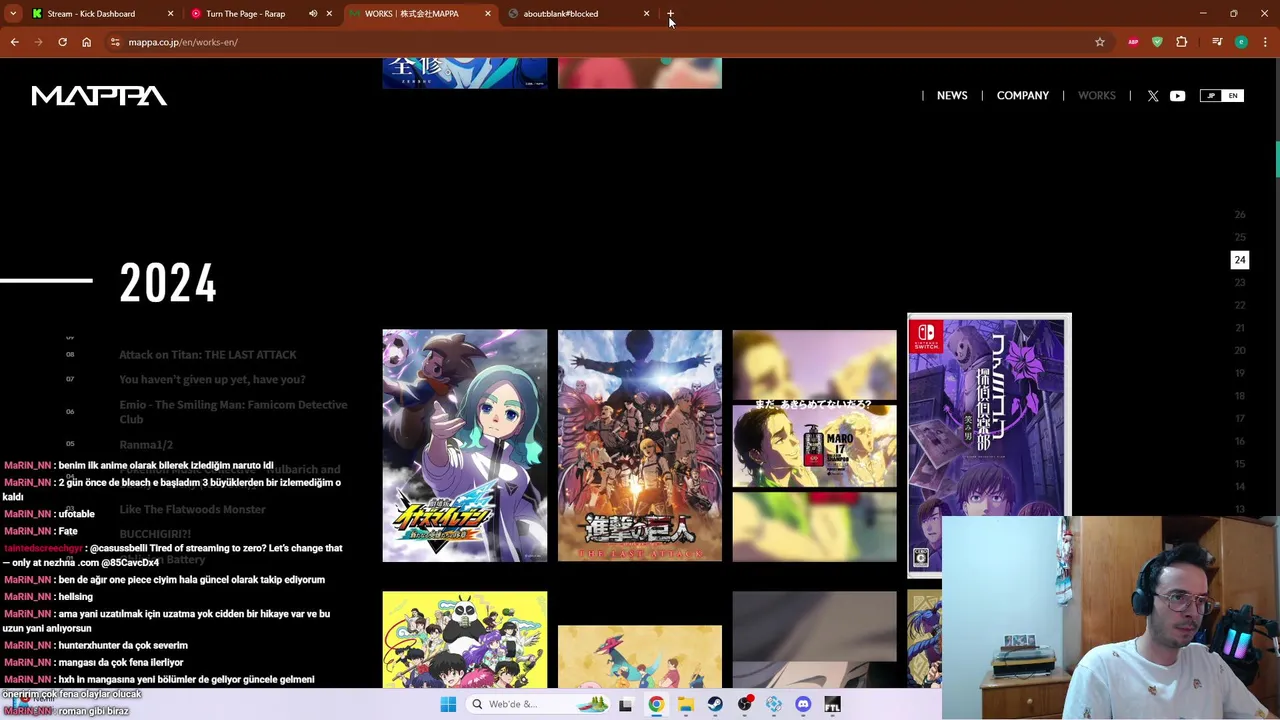Jump to year 23 in the timeline
The height and width of the screenshot is (720, 1280).
point(1240,283)
